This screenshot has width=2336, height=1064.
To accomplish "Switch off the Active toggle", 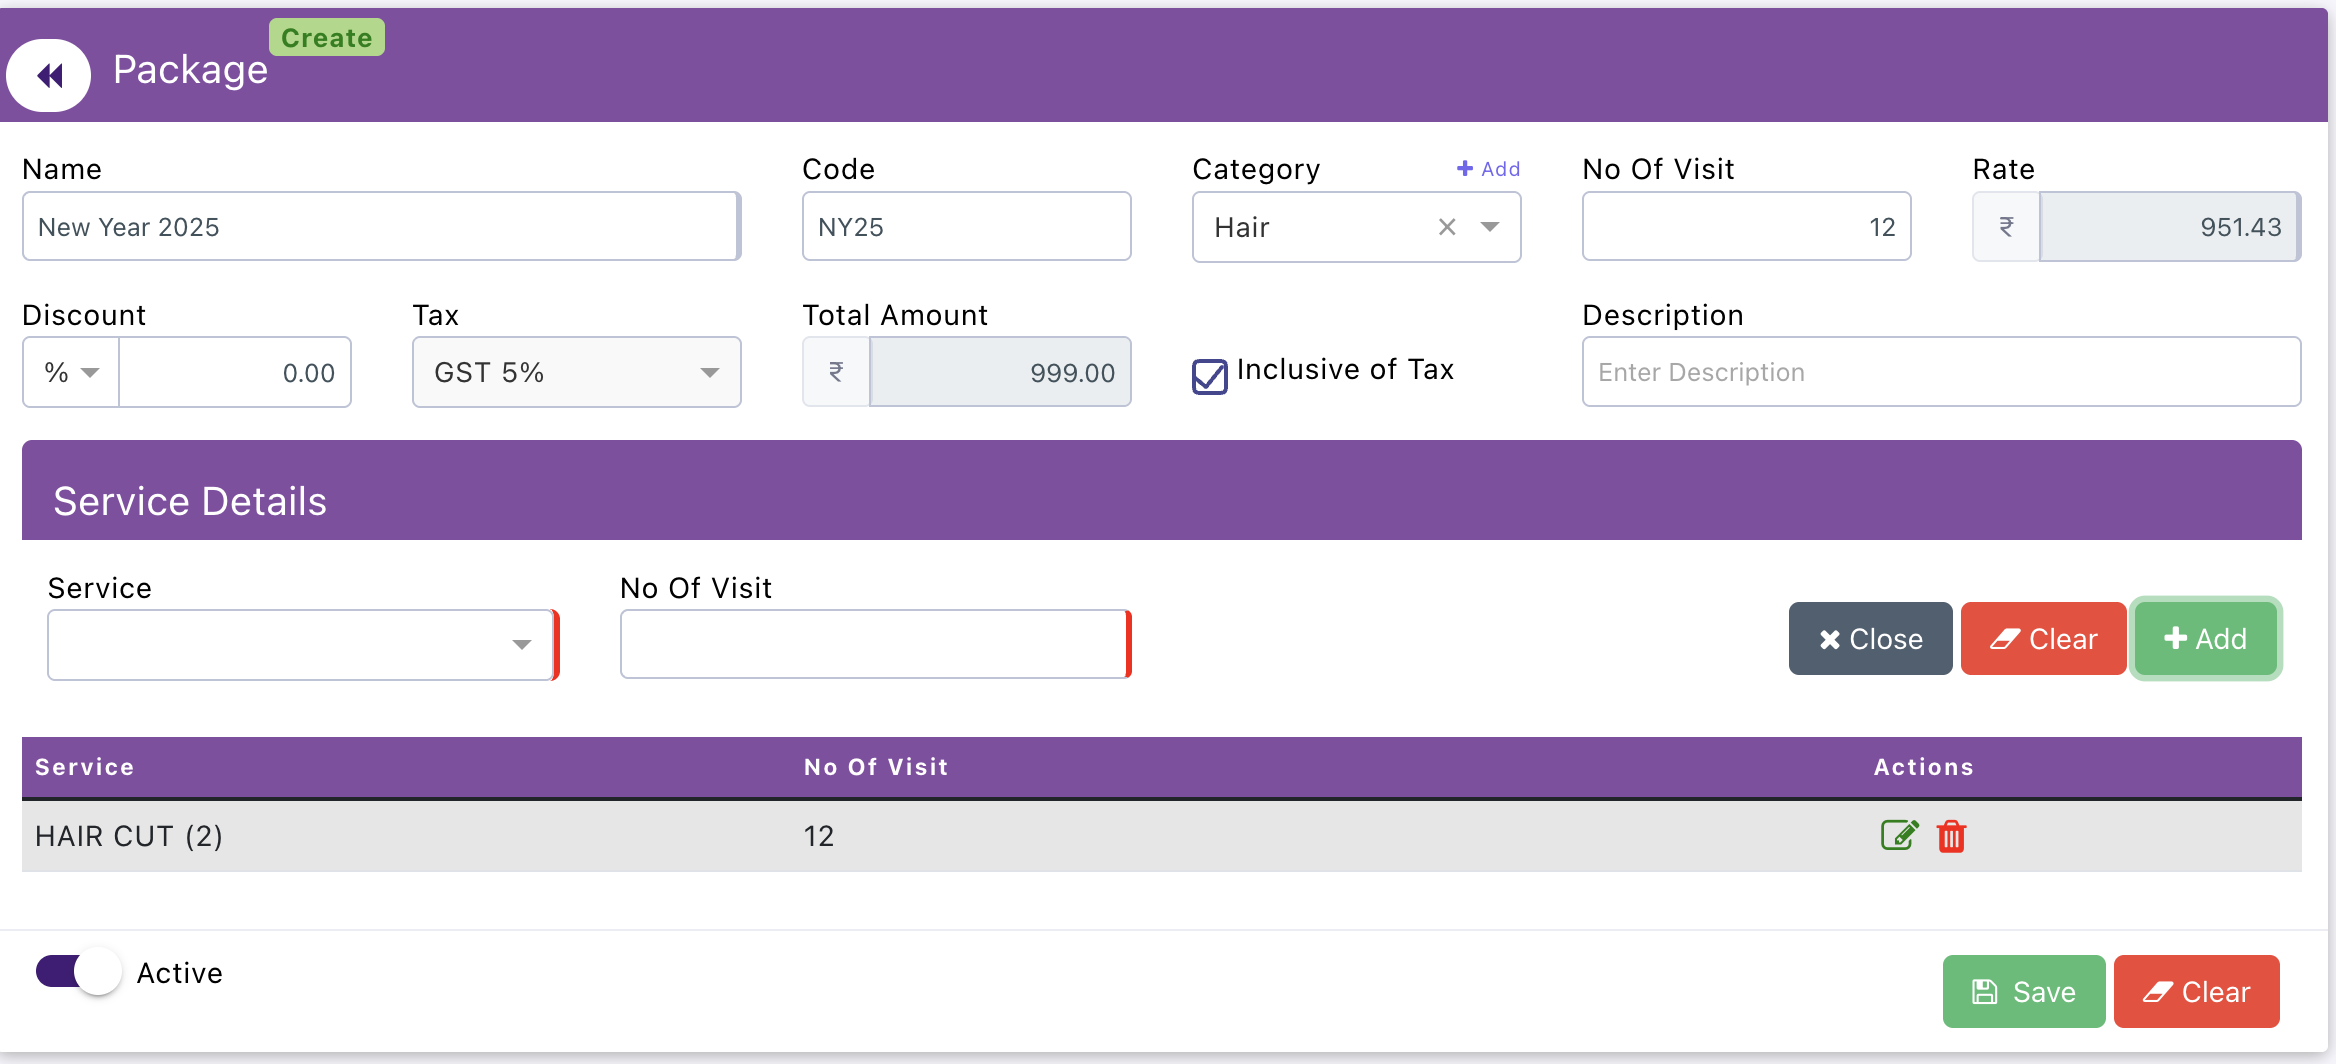I will click(78, 972).
